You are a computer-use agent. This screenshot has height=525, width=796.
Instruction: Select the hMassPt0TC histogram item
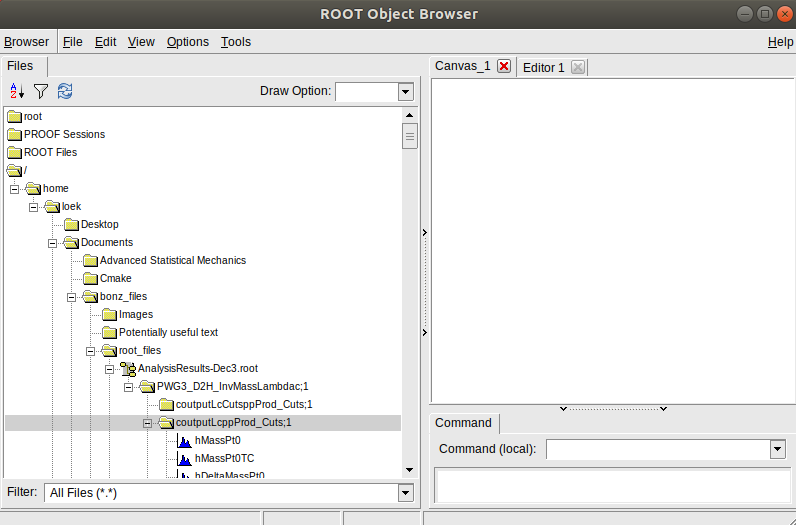pos(224,459)
